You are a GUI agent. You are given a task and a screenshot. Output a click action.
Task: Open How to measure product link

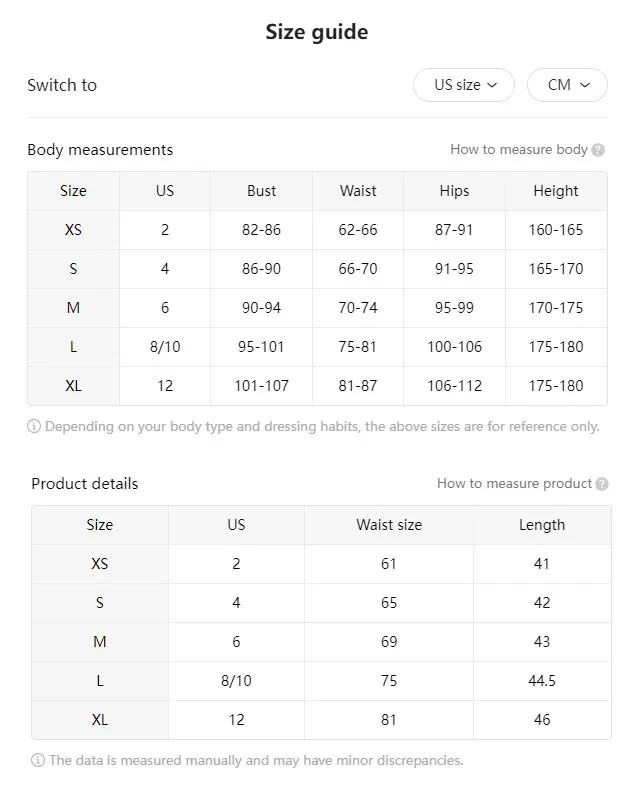coord(514,484)
